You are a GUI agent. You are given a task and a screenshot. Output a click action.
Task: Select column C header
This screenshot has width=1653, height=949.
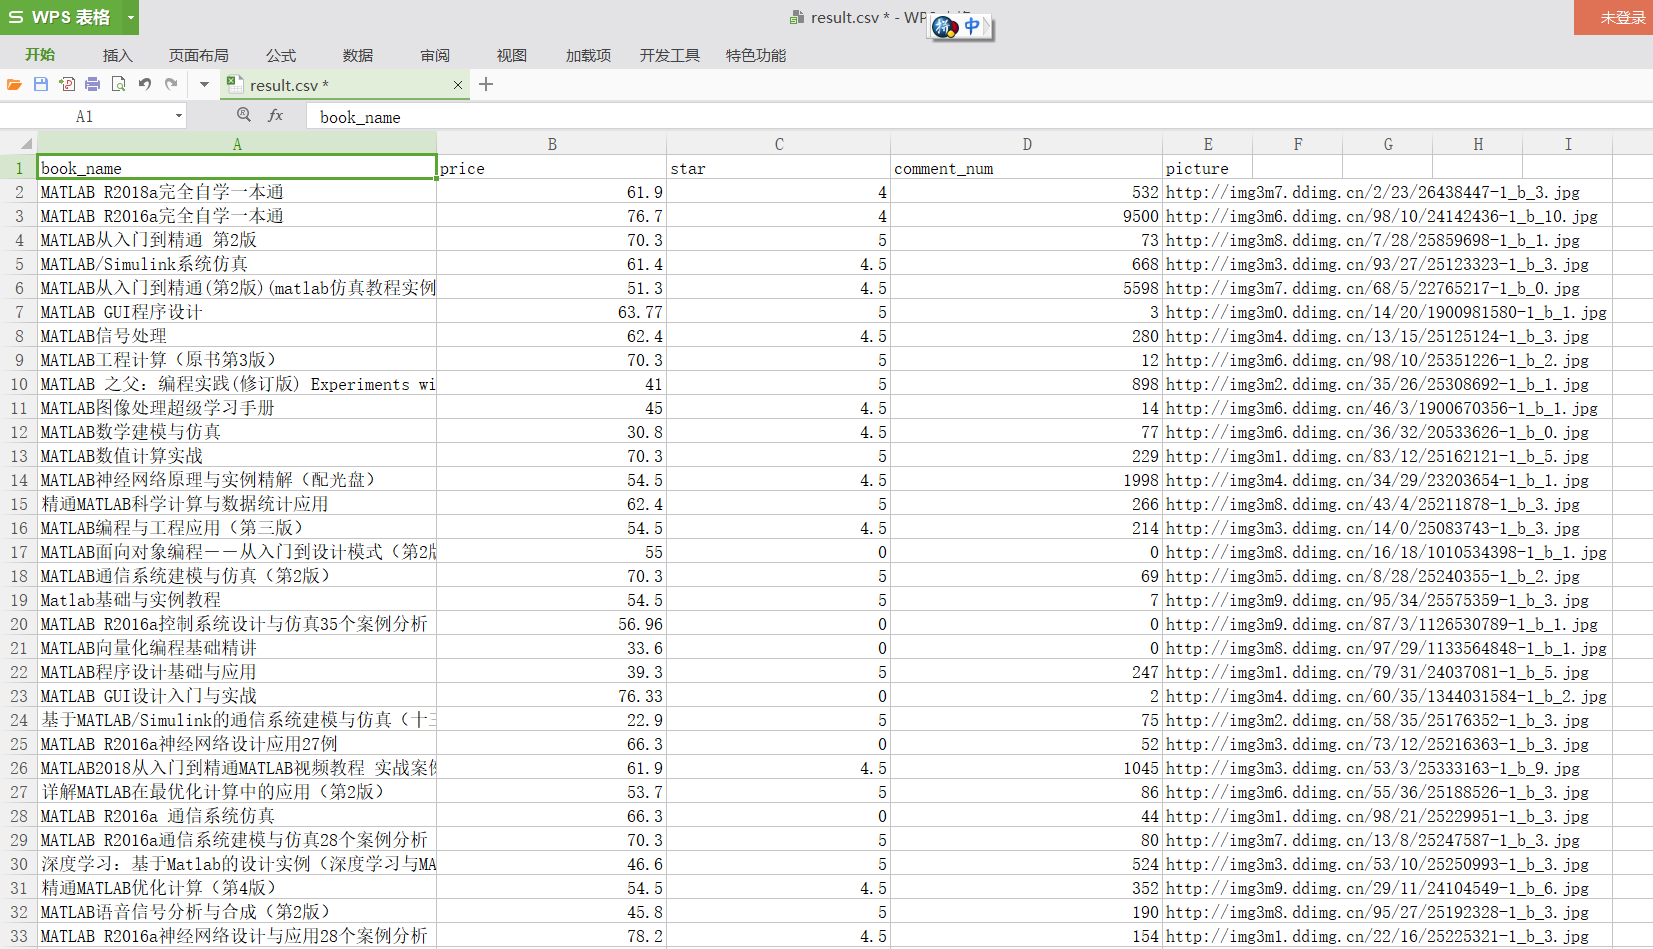[x=779, y=144]
